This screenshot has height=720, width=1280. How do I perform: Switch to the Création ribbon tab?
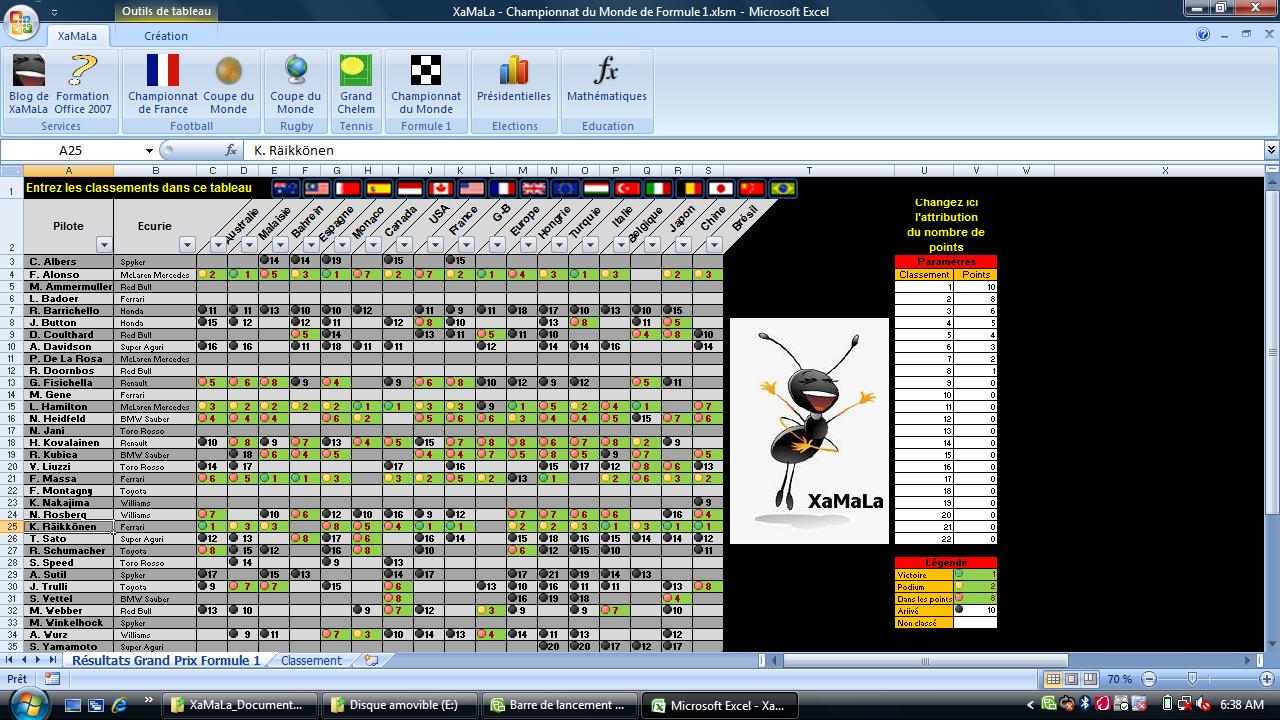click(x=166, y=36)
